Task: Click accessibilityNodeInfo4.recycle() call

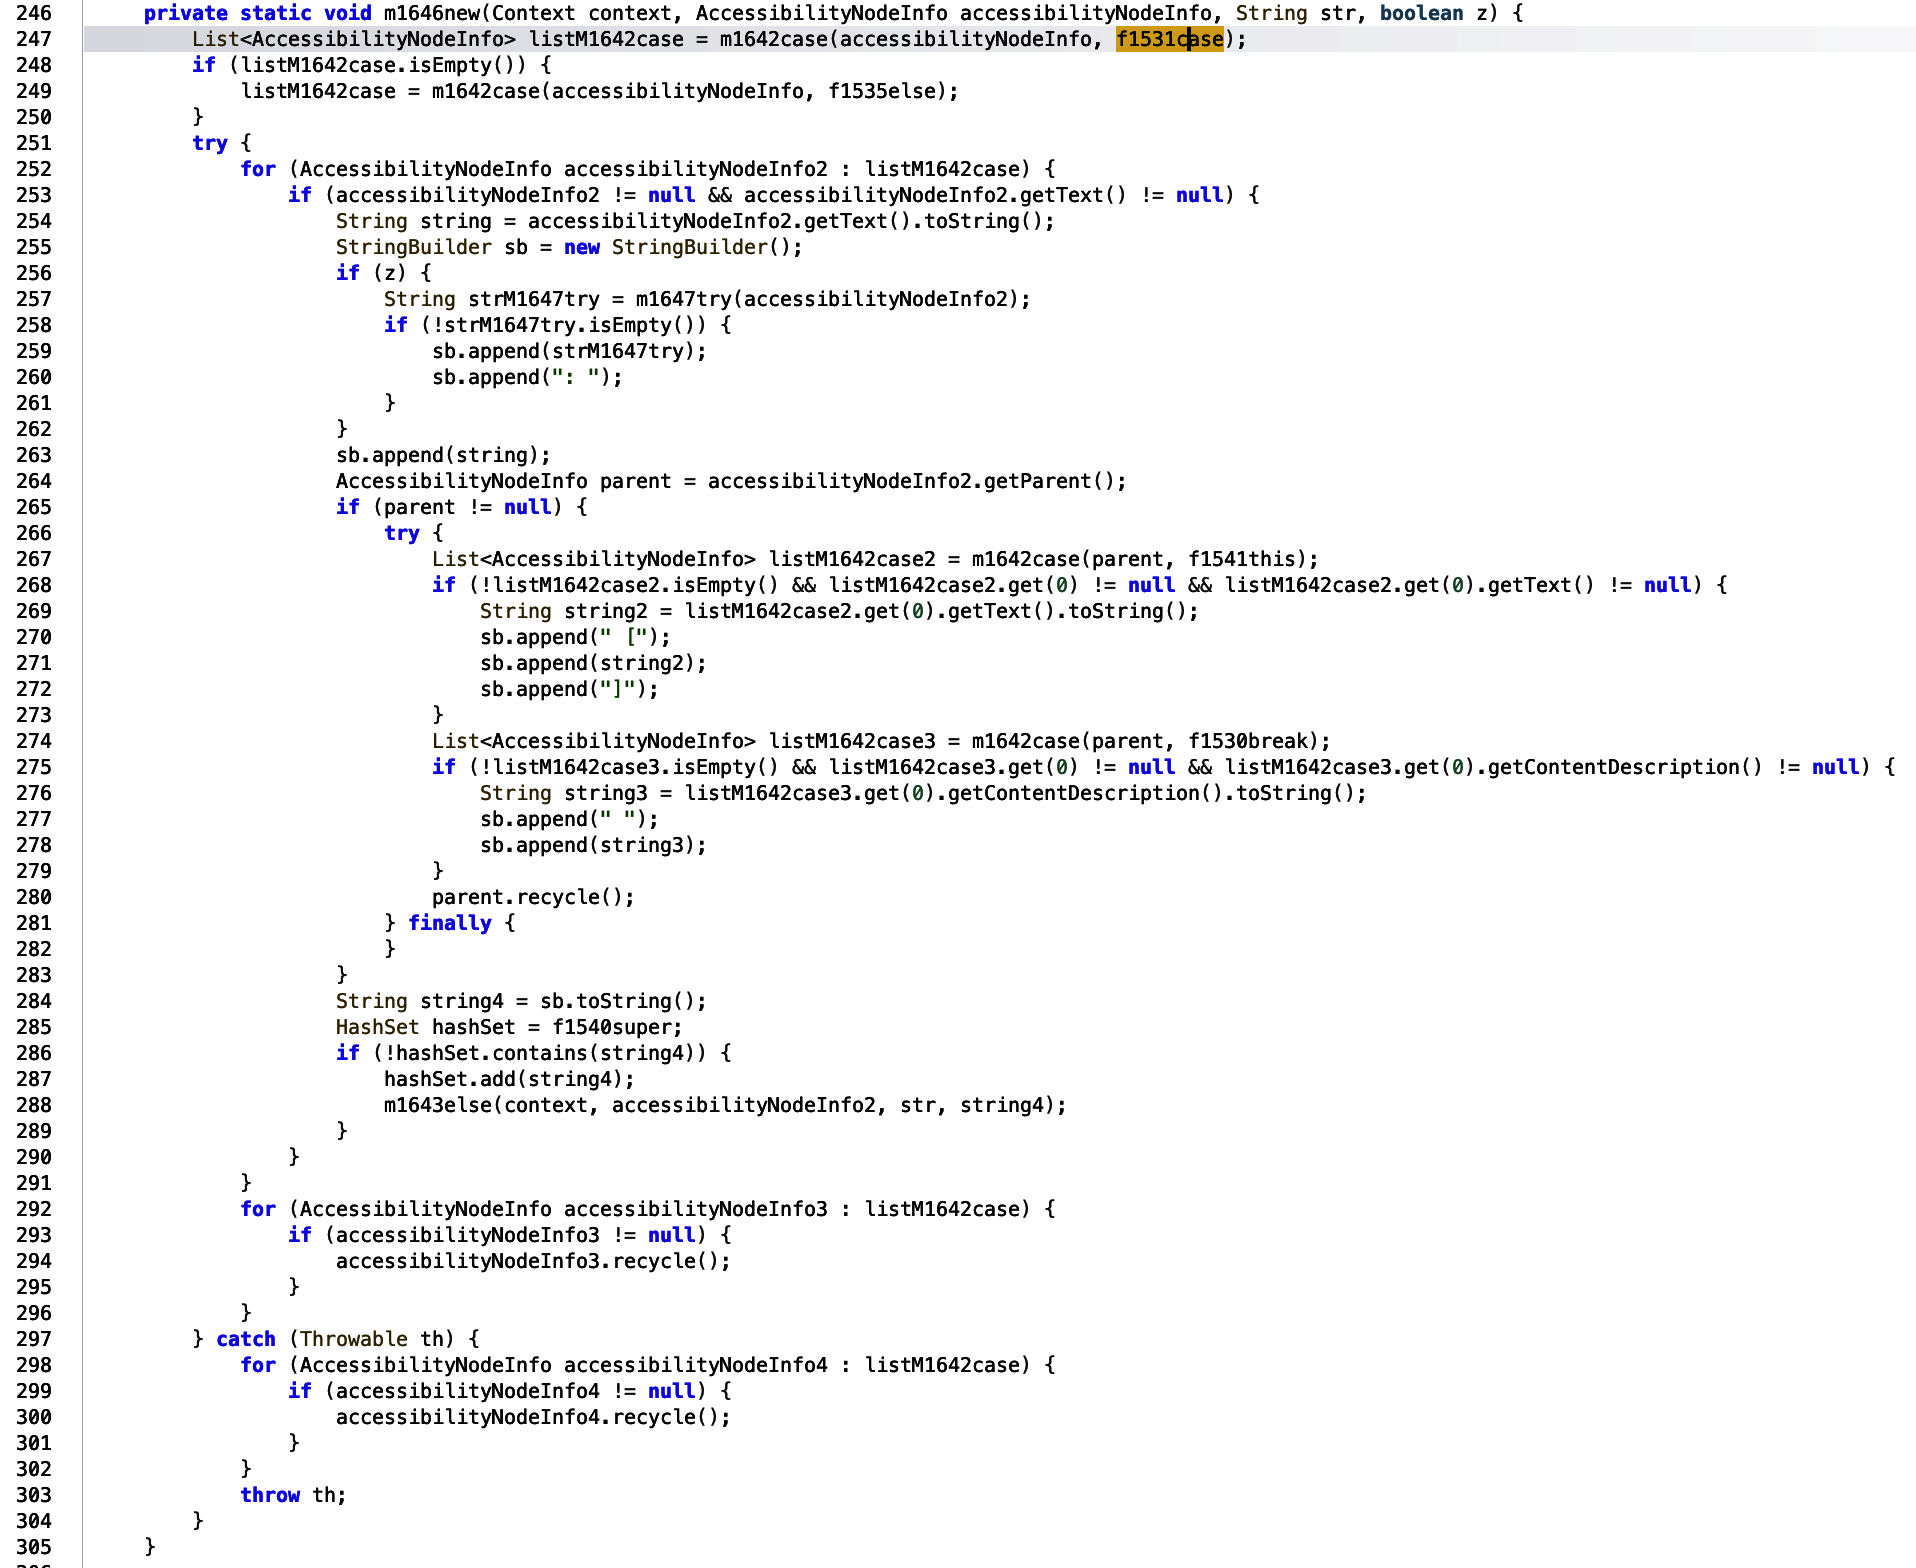Action: 532,1417
